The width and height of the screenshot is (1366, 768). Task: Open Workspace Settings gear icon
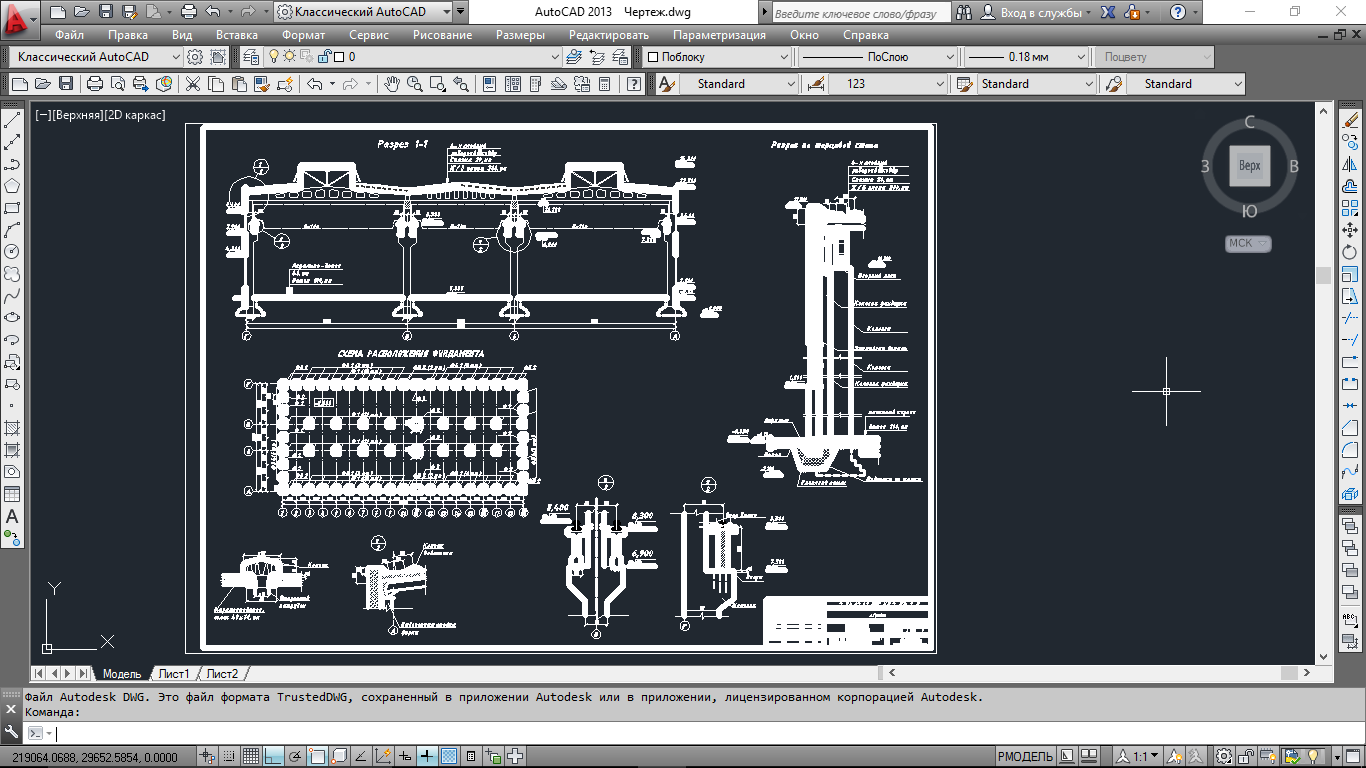click(195, 57)
